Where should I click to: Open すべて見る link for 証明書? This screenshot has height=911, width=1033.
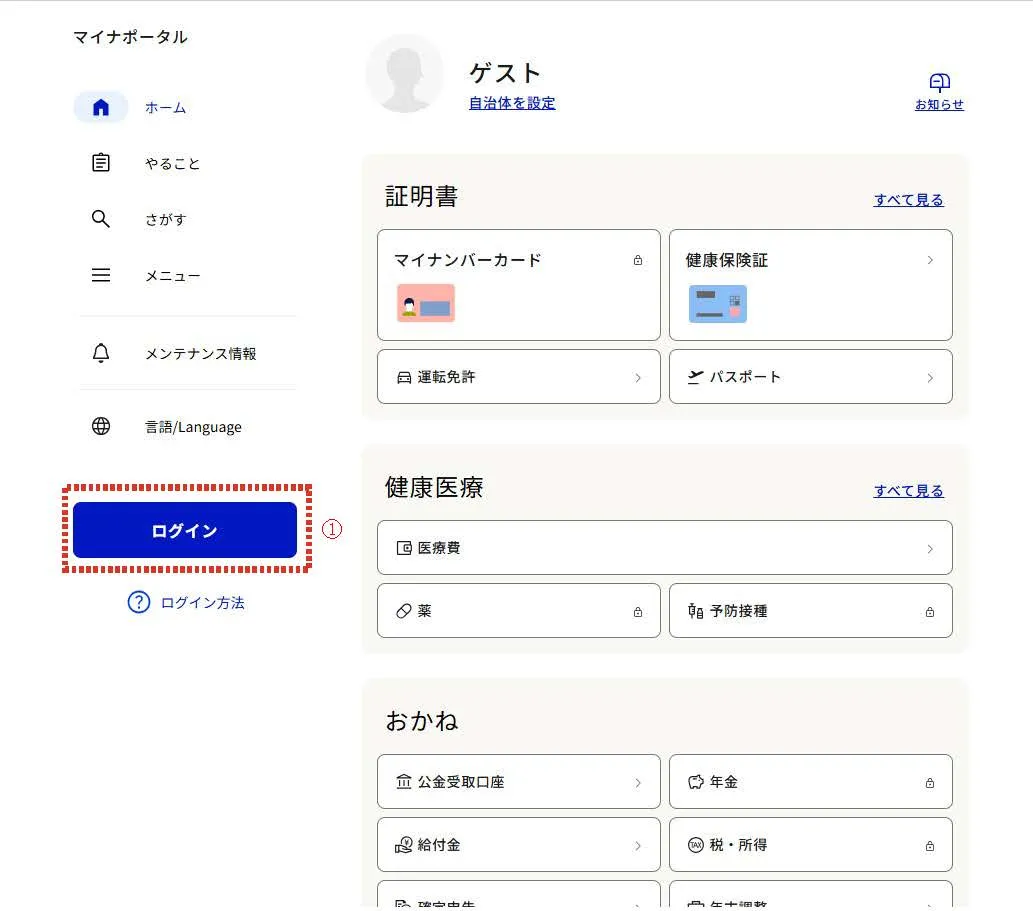pos(908,200)
